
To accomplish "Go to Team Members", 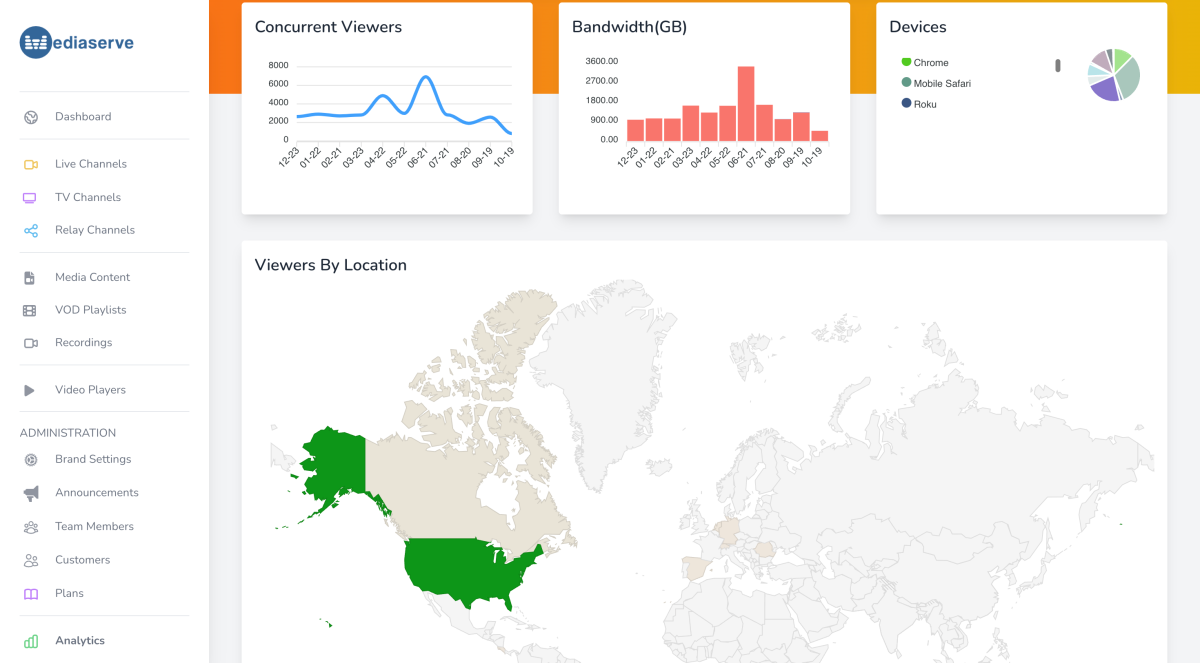I will pos(95,527).
